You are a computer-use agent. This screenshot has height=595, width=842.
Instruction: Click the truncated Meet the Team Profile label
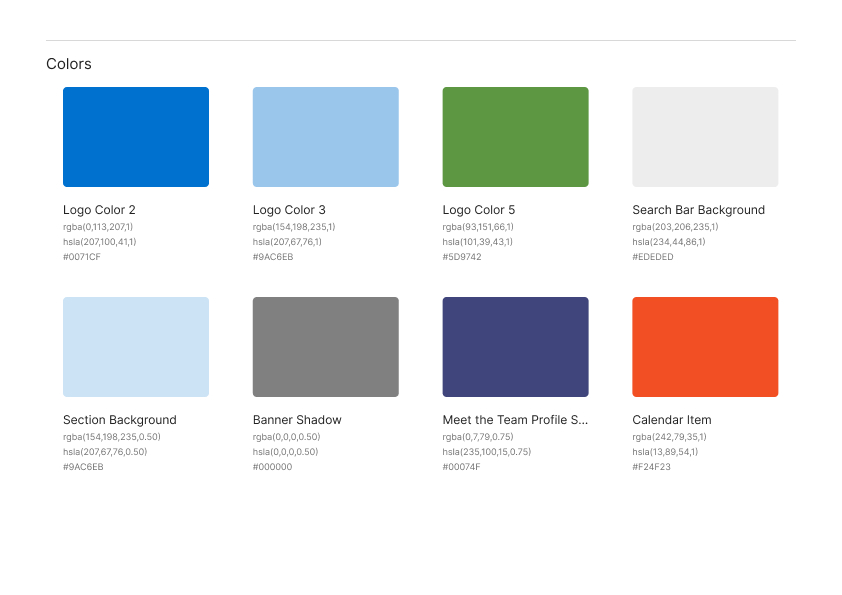pyautogui.click(x=515, y=420)
